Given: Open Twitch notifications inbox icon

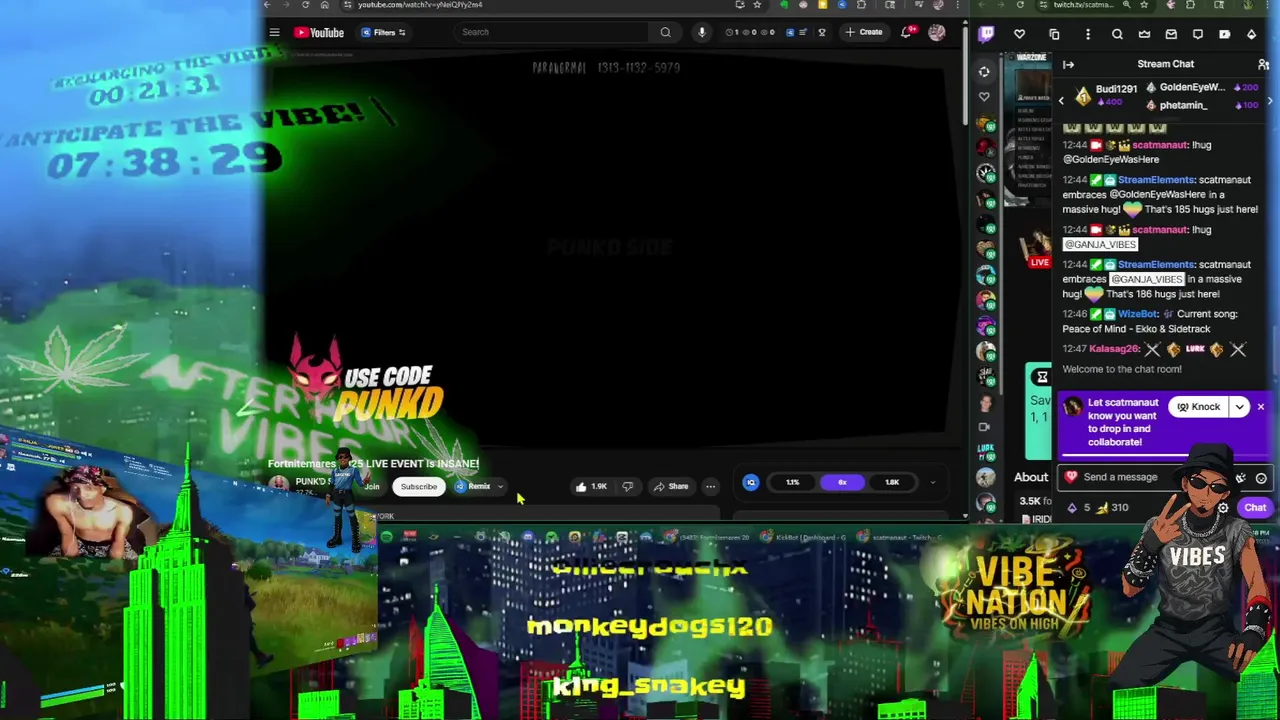Looking at the screenshot, I should [1171, 34].
